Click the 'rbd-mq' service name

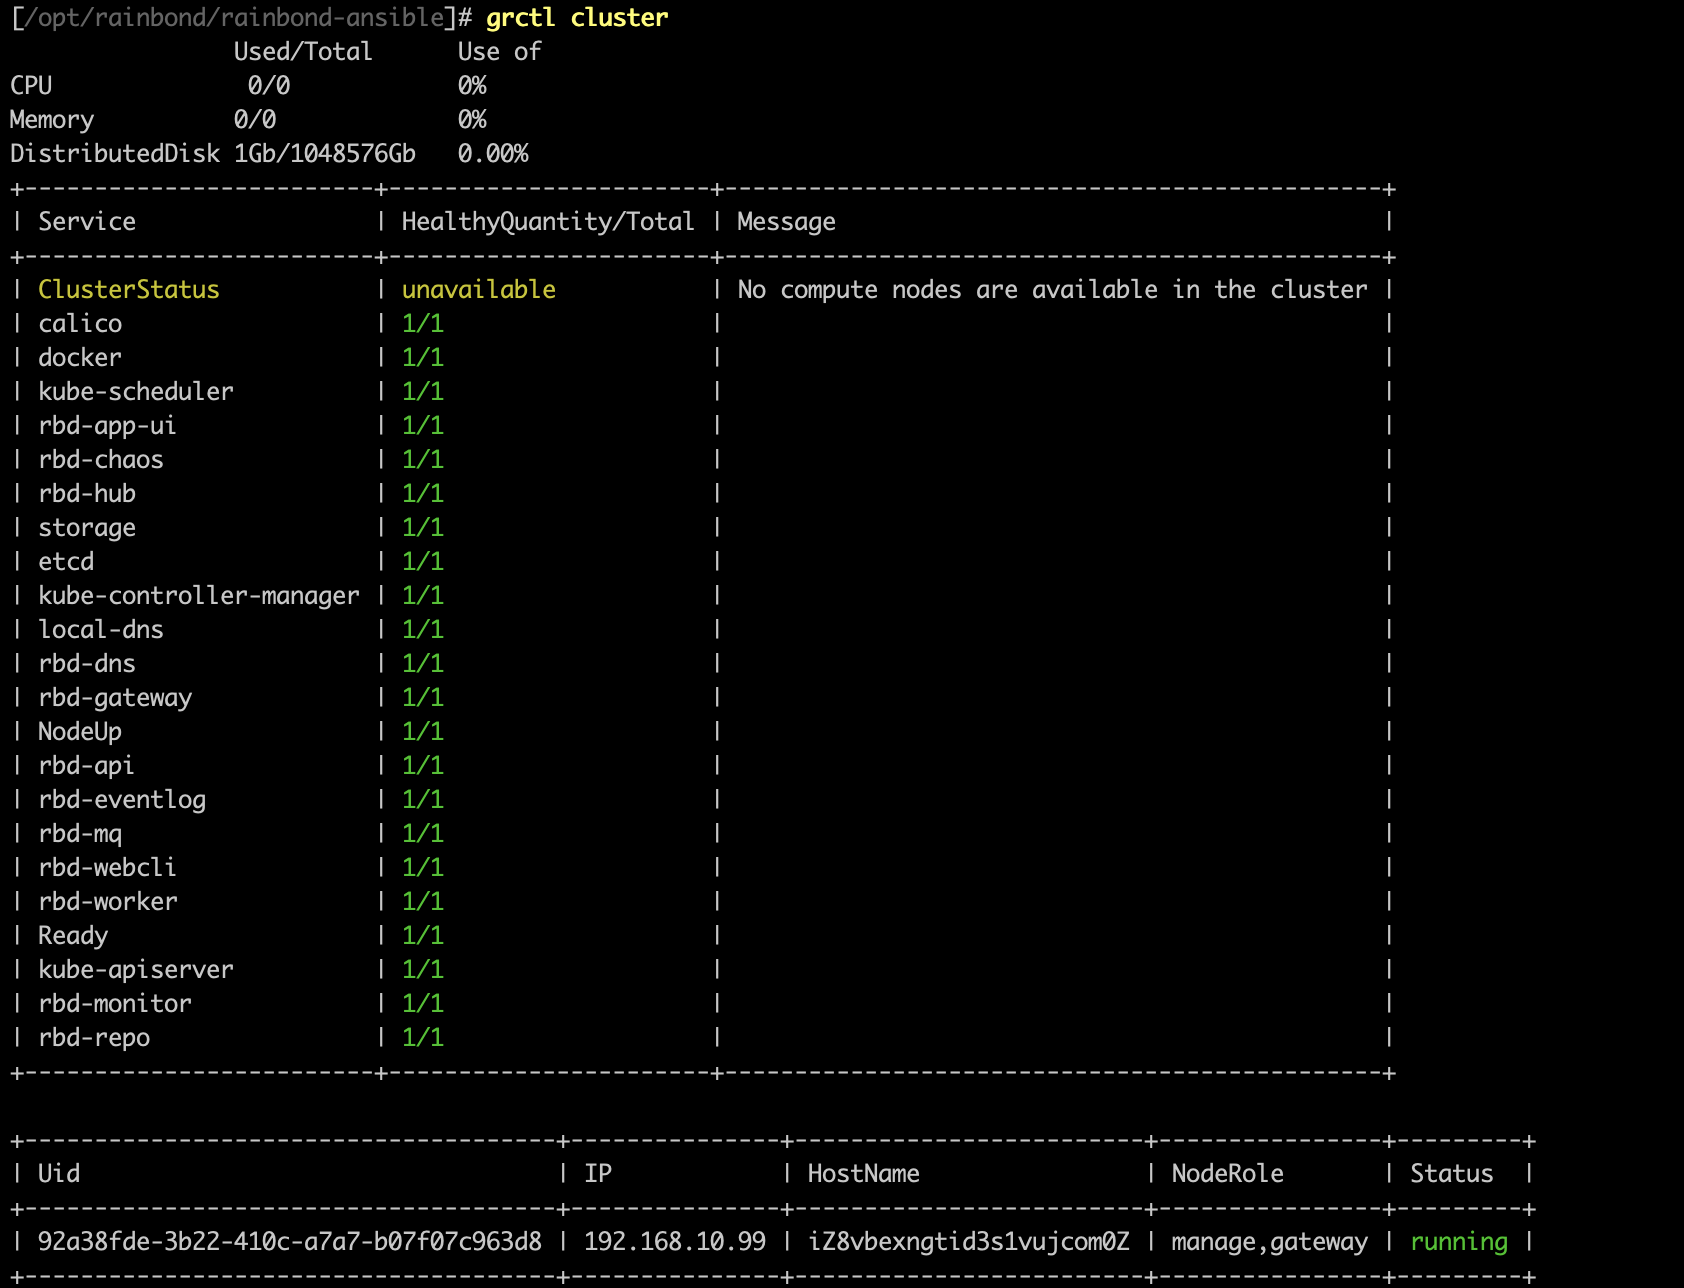pos(80,834)
